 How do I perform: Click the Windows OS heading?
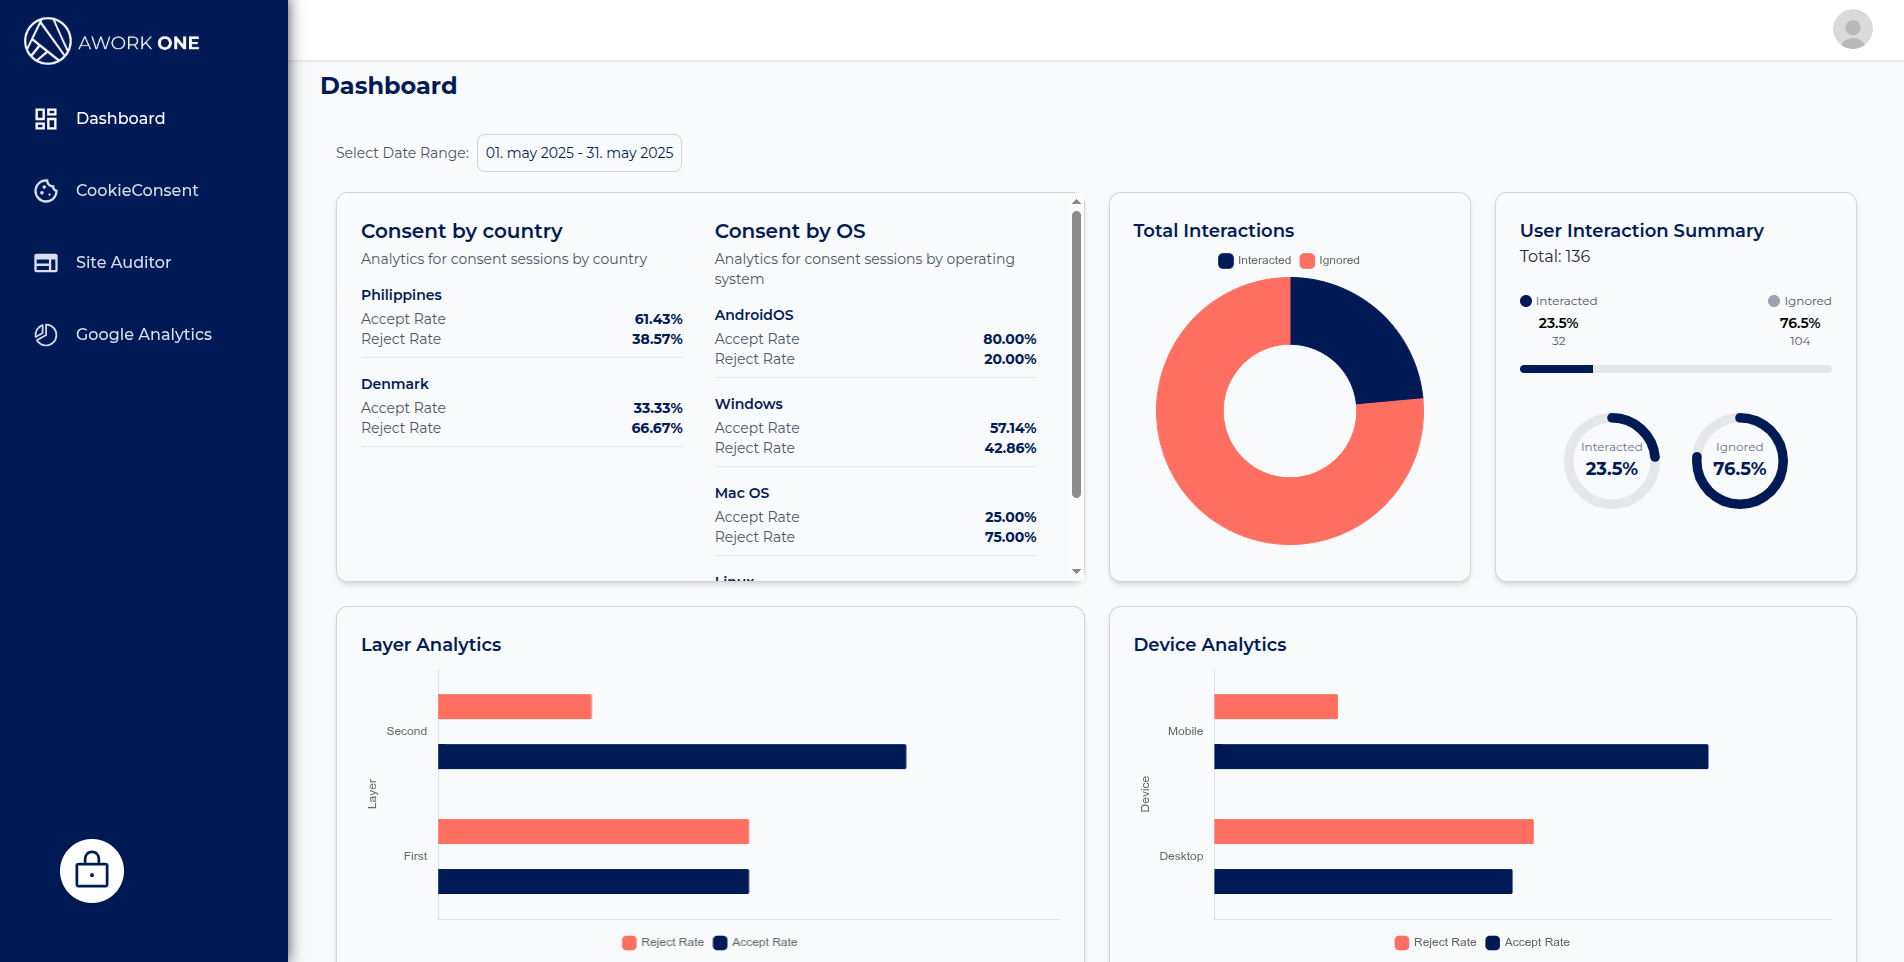point(749,404)
